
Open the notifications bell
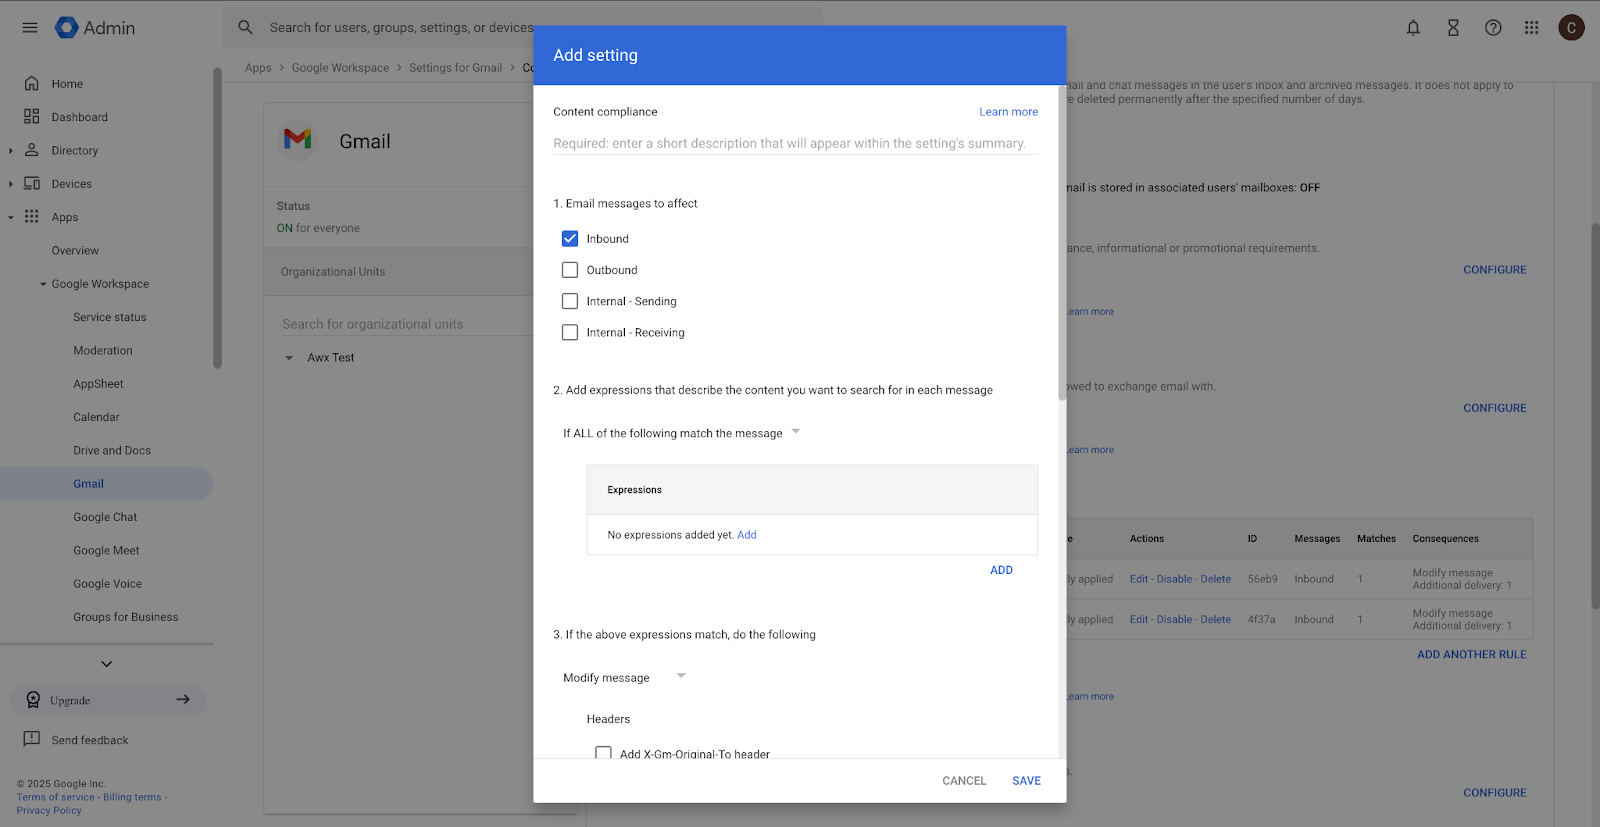1413,28
